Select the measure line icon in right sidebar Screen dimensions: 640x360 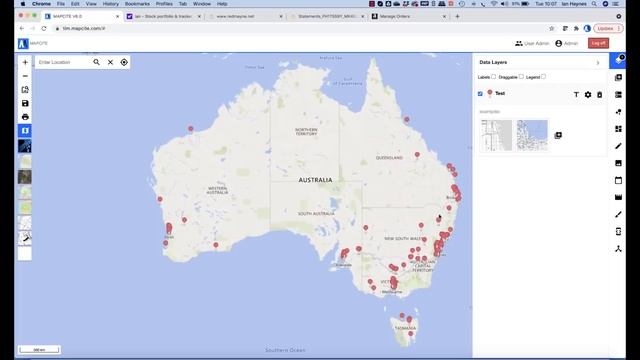[618, 214]
